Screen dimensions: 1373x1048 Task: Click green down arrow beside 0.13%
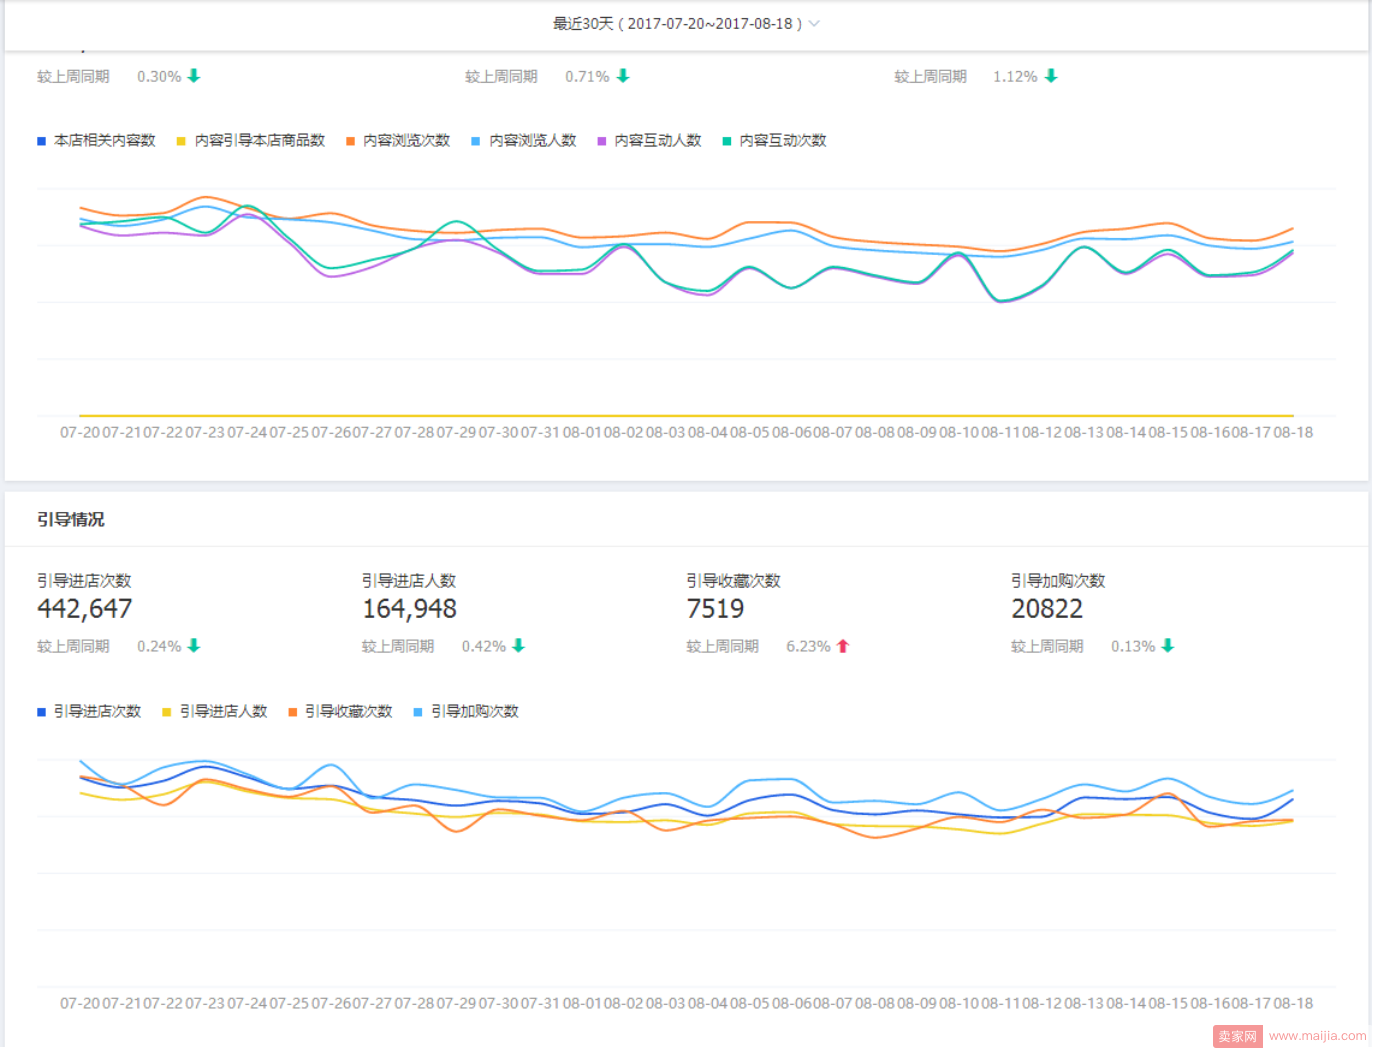pyautogui.click(x=1168, y=646)
